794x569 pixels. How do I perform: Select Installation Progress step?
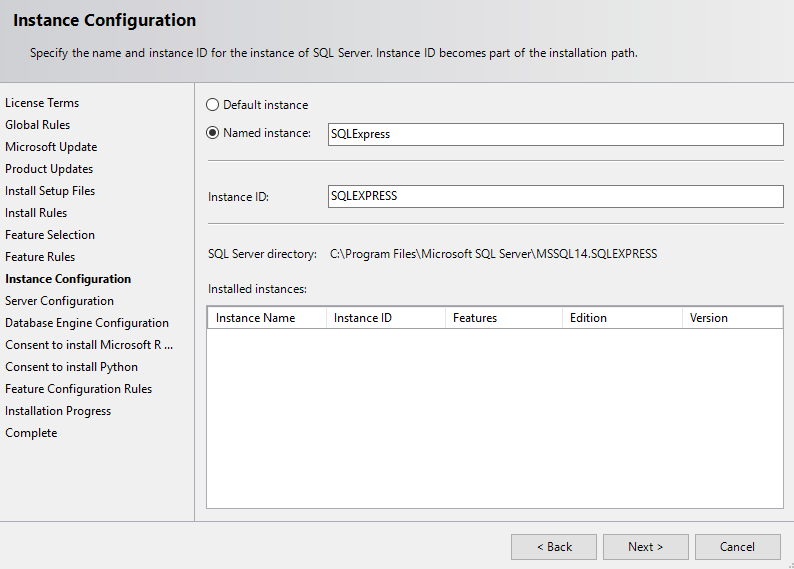(58, 411)
